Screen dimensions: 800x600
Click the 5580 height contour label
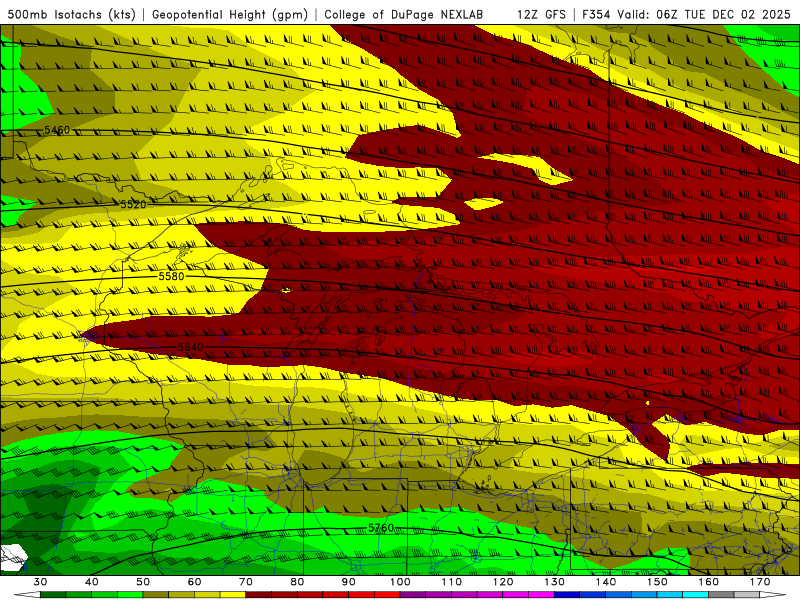pyautogui.click(x=171, y=277)
